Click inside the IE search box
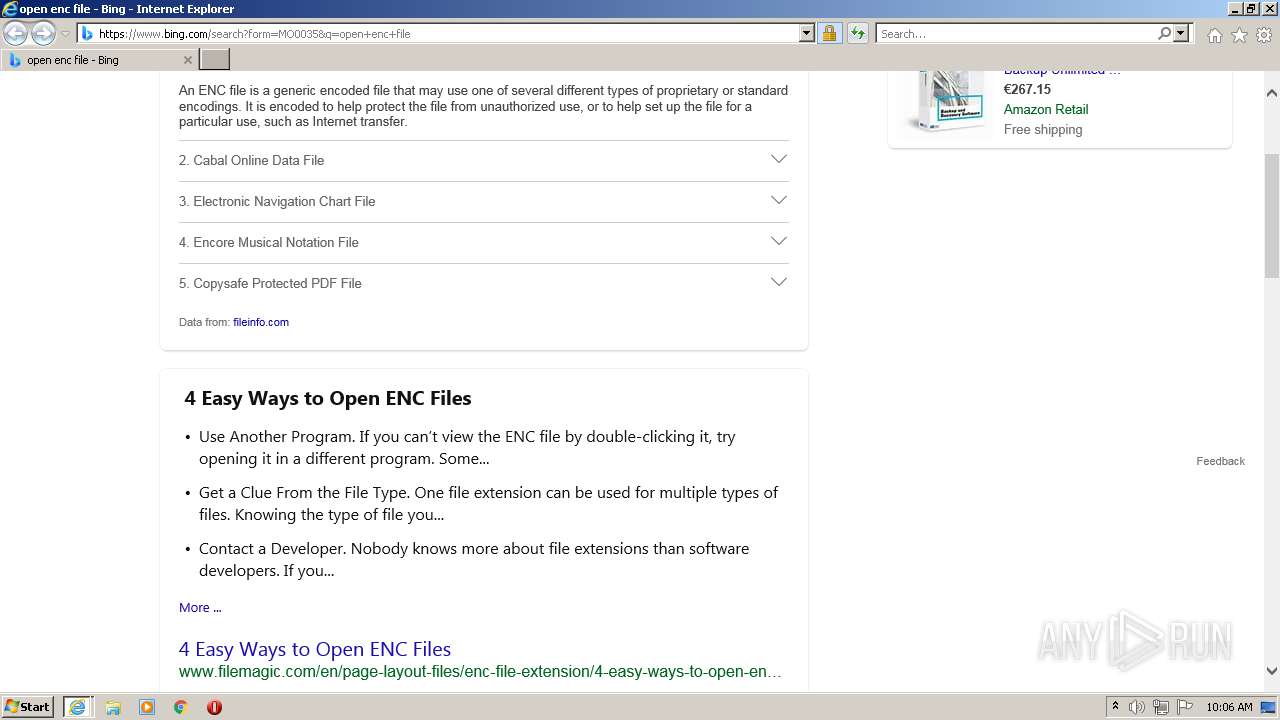Image resolution: width=1280 pixels, height=720 pixels. click(x=1015, y=34)
